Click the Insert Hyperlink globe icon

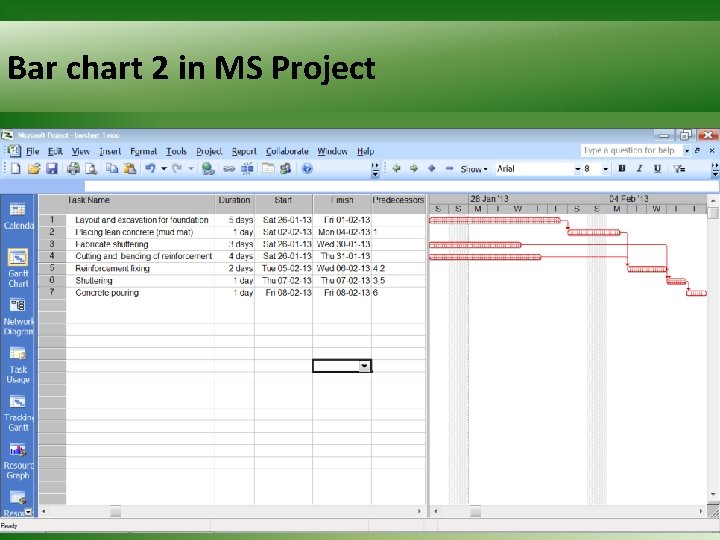tap(208, 169)
